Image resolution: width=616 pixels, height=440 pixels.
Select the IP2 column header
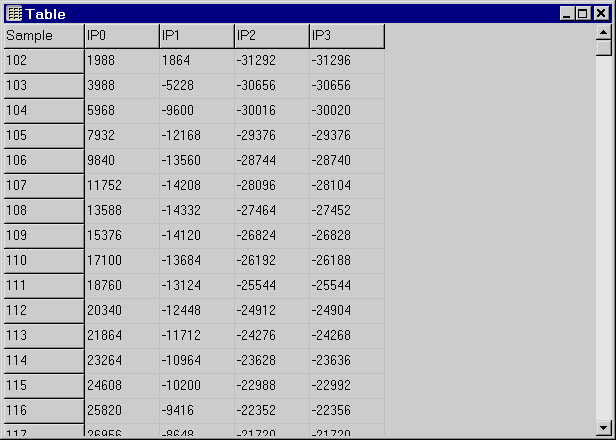pyautogui.click(x=271, y=36)
